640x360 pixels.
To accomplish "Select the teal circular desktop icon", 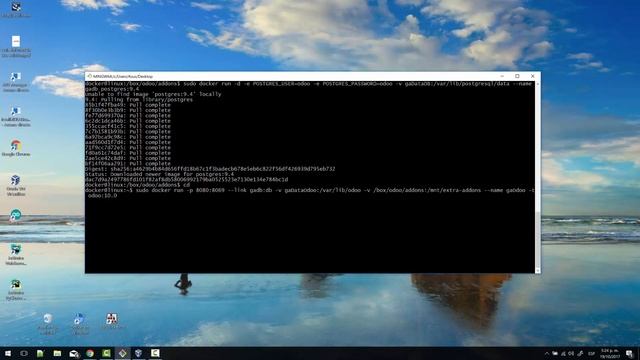I will click(x=16, y=215).
